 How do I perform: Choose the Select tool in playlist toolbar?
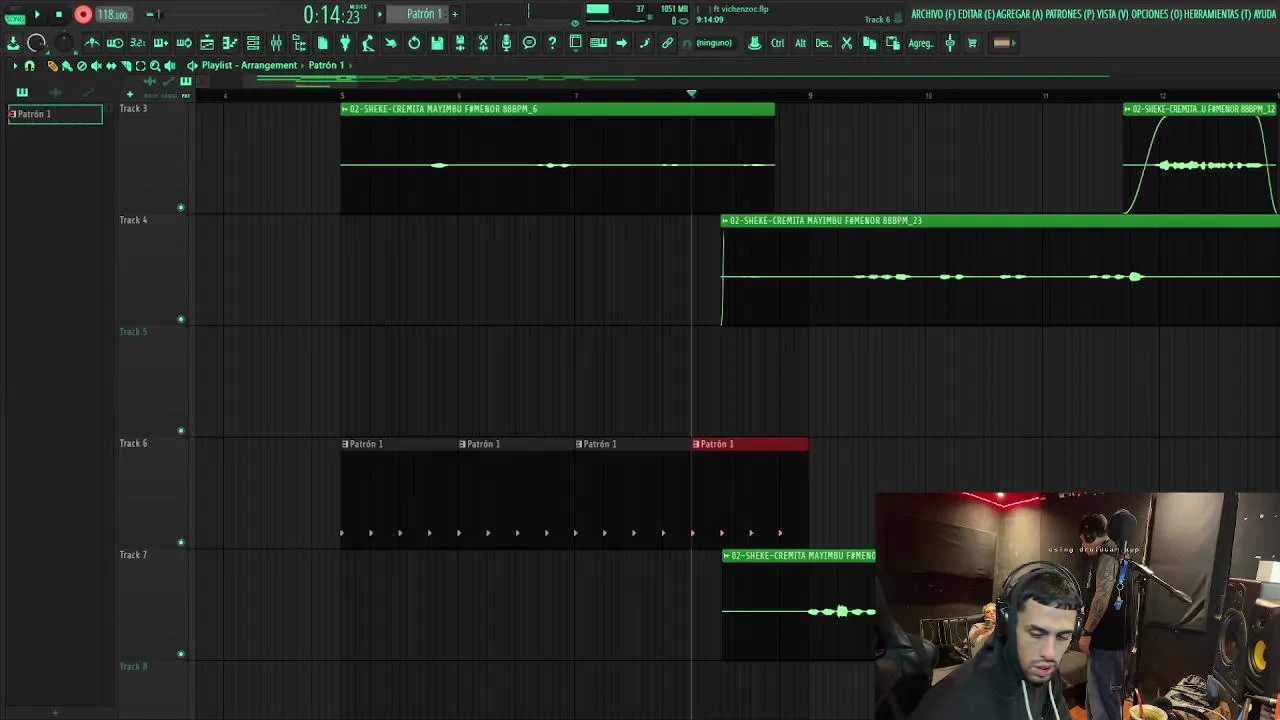pos(140,66)
